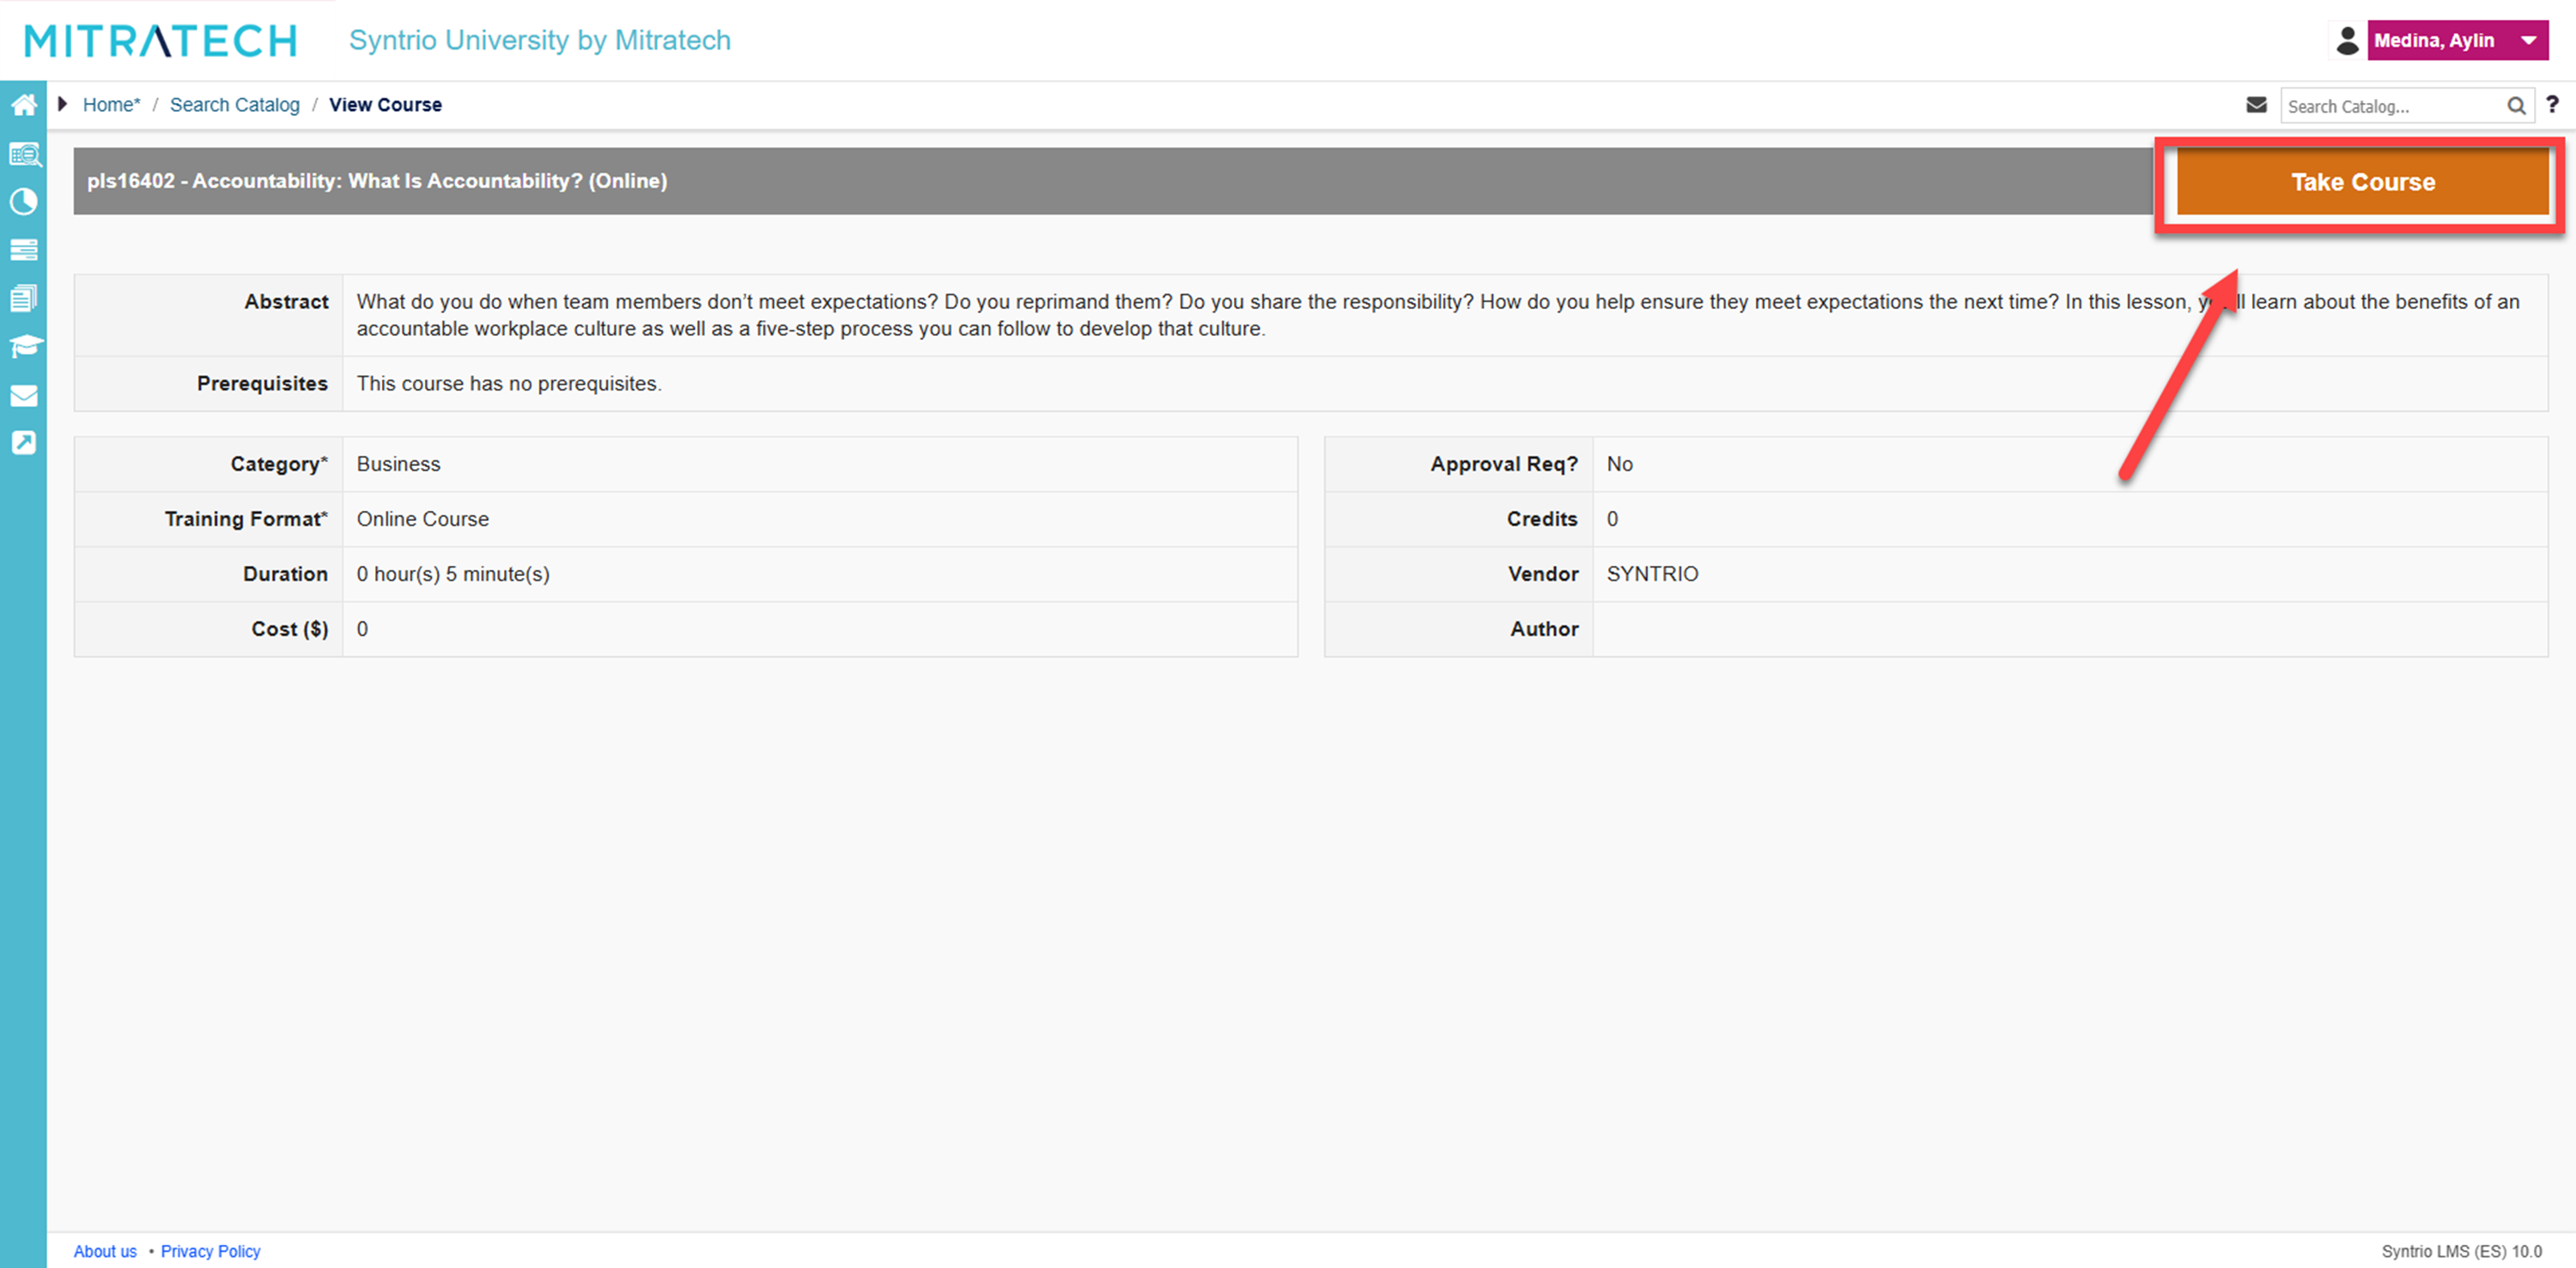2576x1268 pixels.
Task: Open the Privacy Policy footer link
Action: click(210, 1251)
